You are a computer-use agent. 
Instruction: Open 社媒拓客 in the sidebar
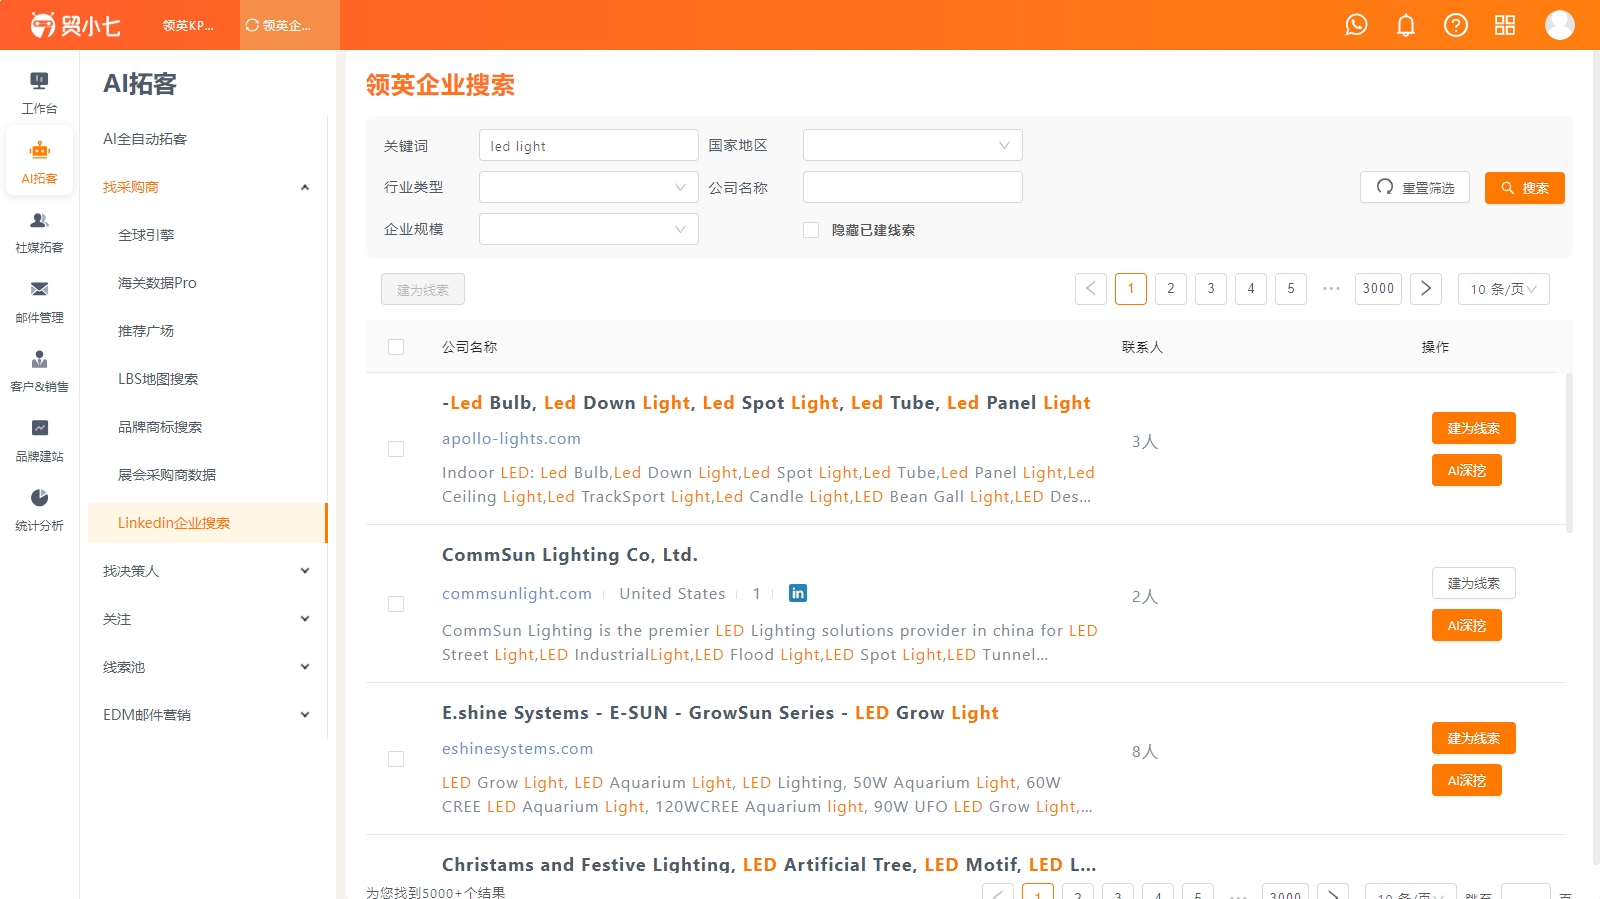click(39, 232)
